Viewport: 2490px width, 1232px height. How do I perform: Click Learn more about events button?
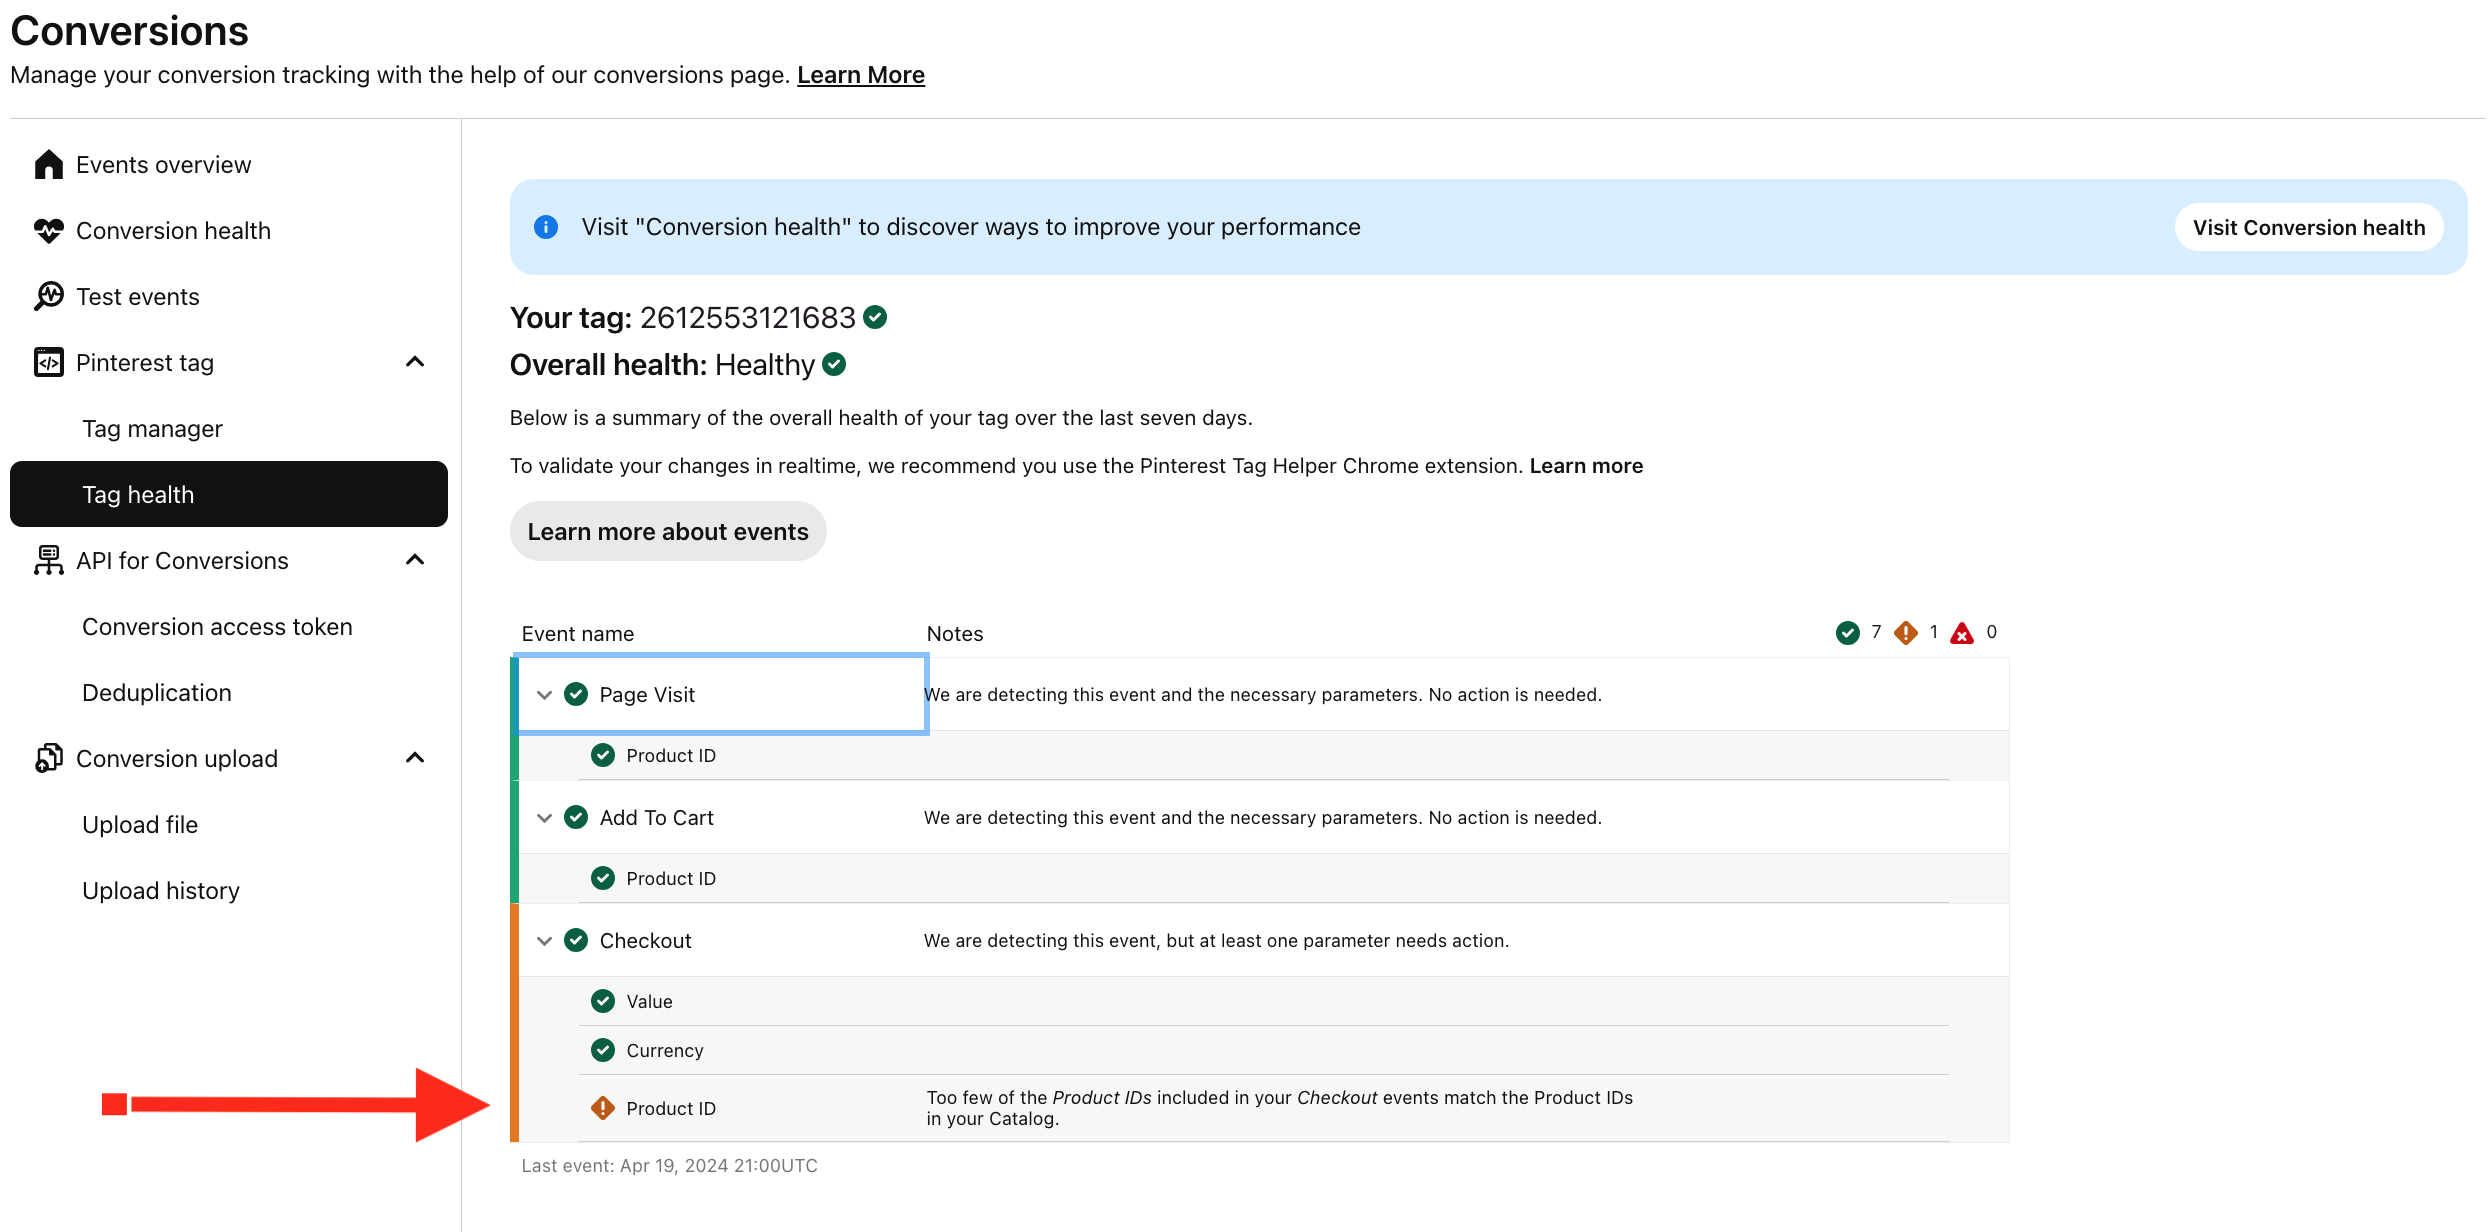click(668, 532)
